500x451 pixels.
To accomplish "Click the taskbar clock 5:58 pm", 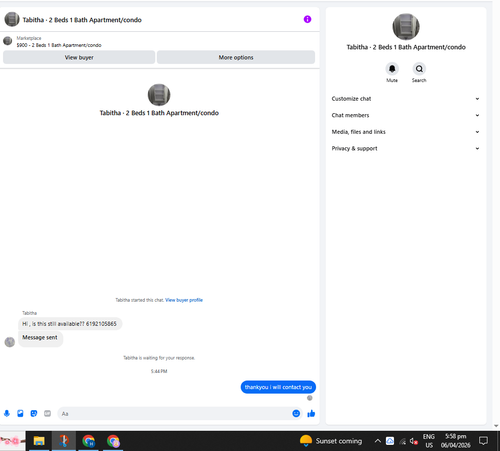I will pyautogui.click(x=455, y=441).
